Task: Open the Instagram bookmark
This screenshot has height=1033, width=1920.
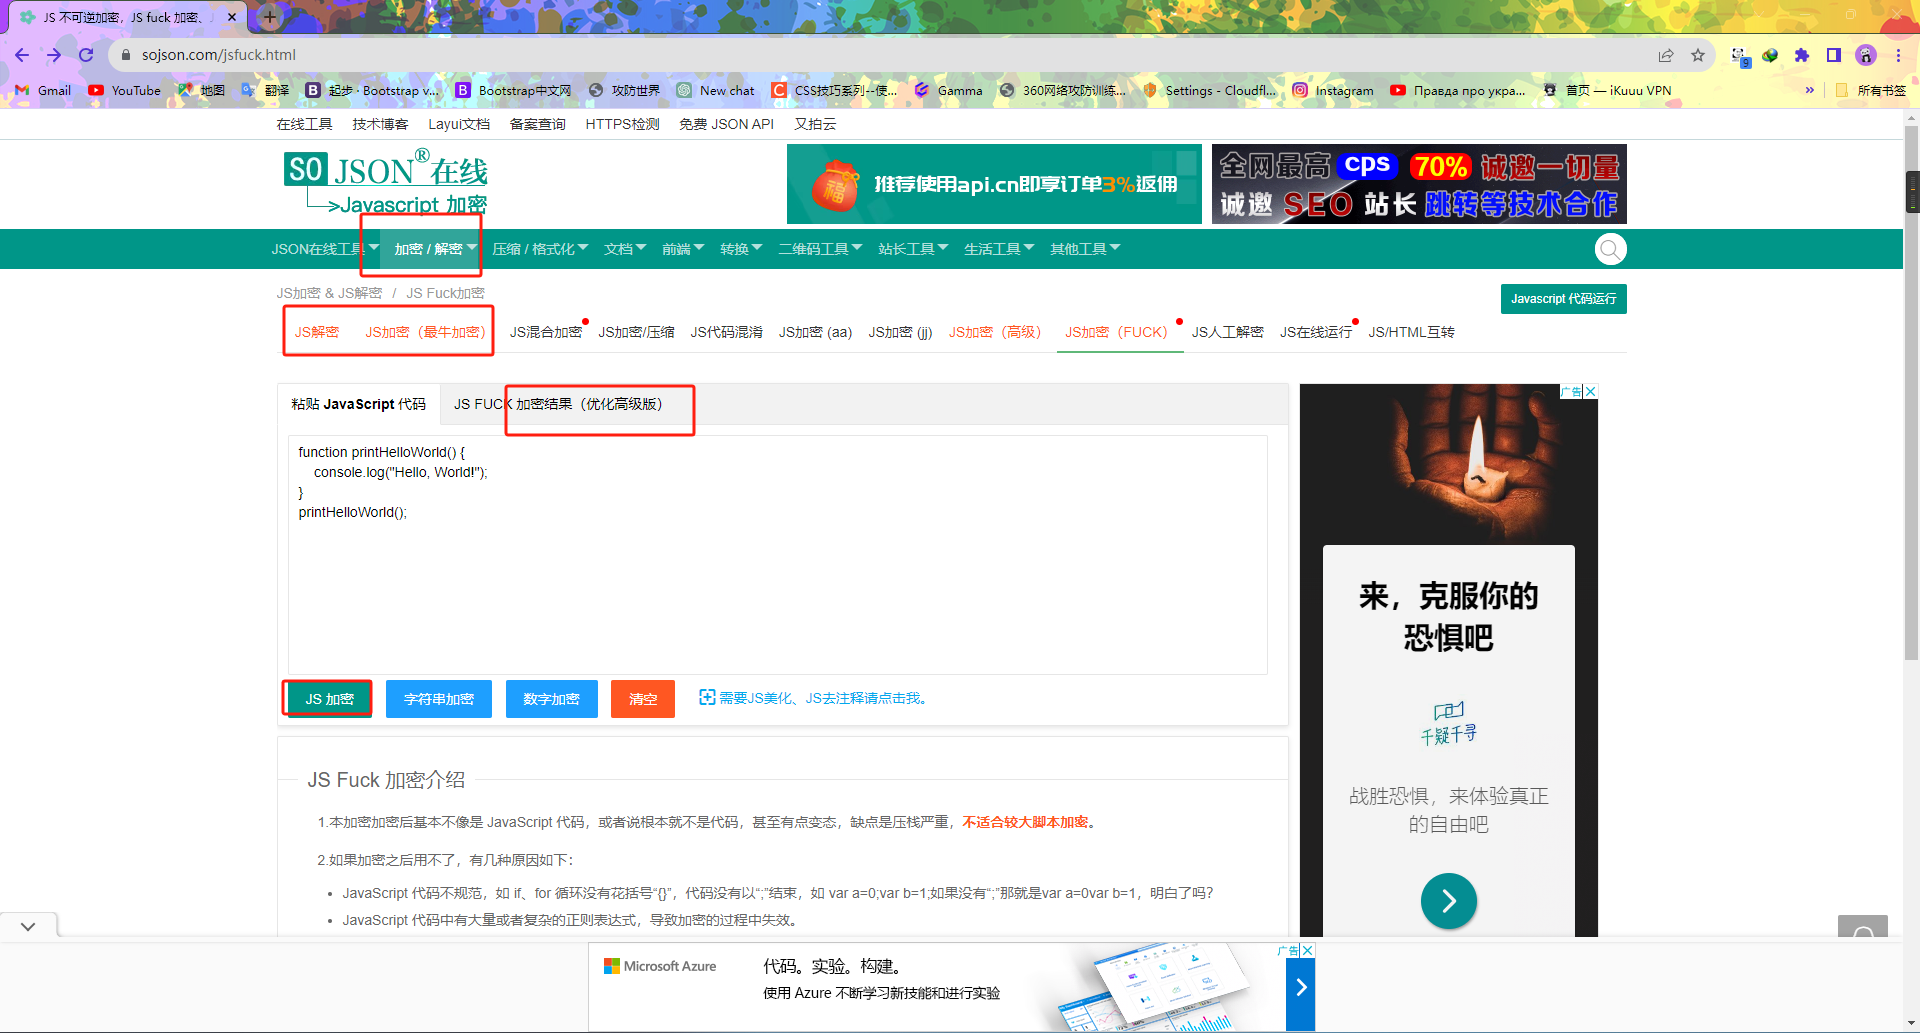Action: click(x=1333, y=90)
